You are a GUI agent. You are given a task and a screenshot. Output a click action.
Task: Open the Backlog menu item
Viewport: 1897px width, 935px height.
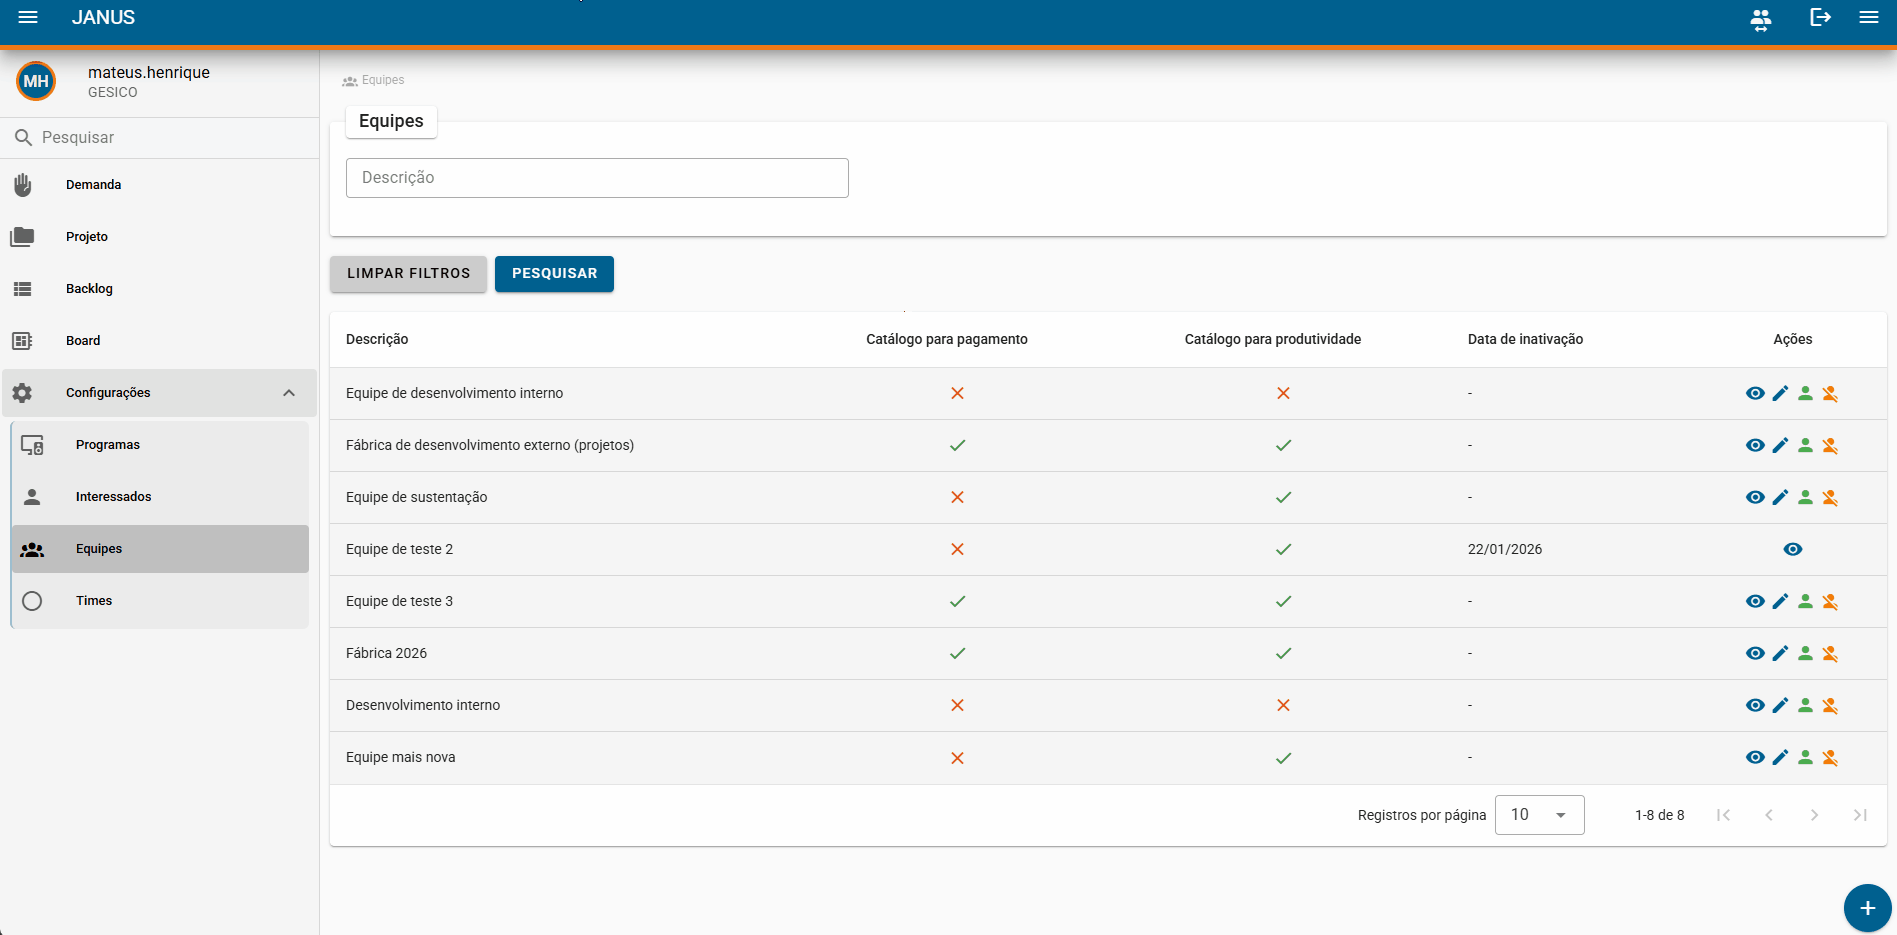click(160, 289)
